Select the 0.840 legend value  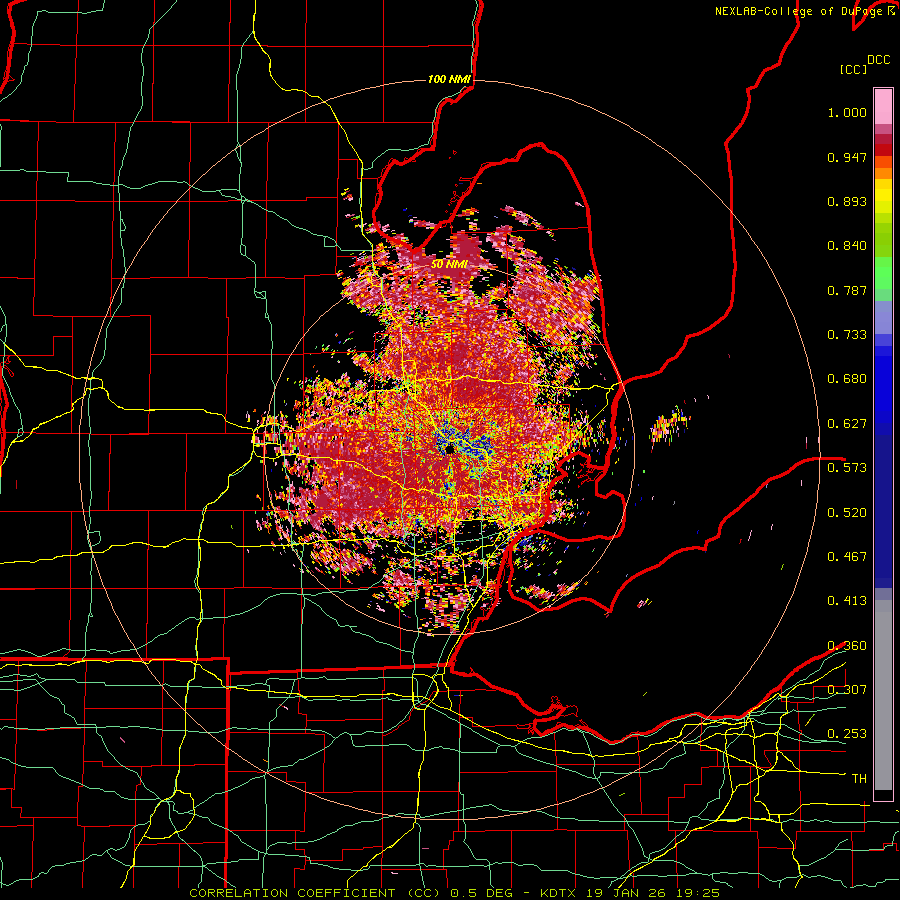click(847, 246)
